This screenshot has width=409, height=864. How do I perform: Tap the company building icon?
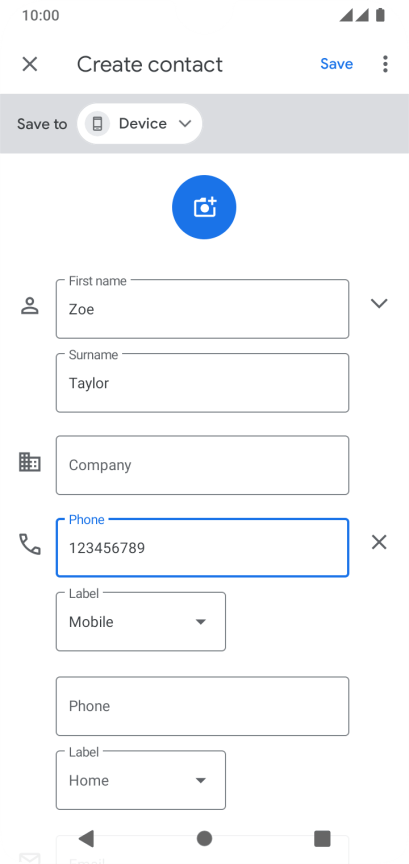coord(30,462)
